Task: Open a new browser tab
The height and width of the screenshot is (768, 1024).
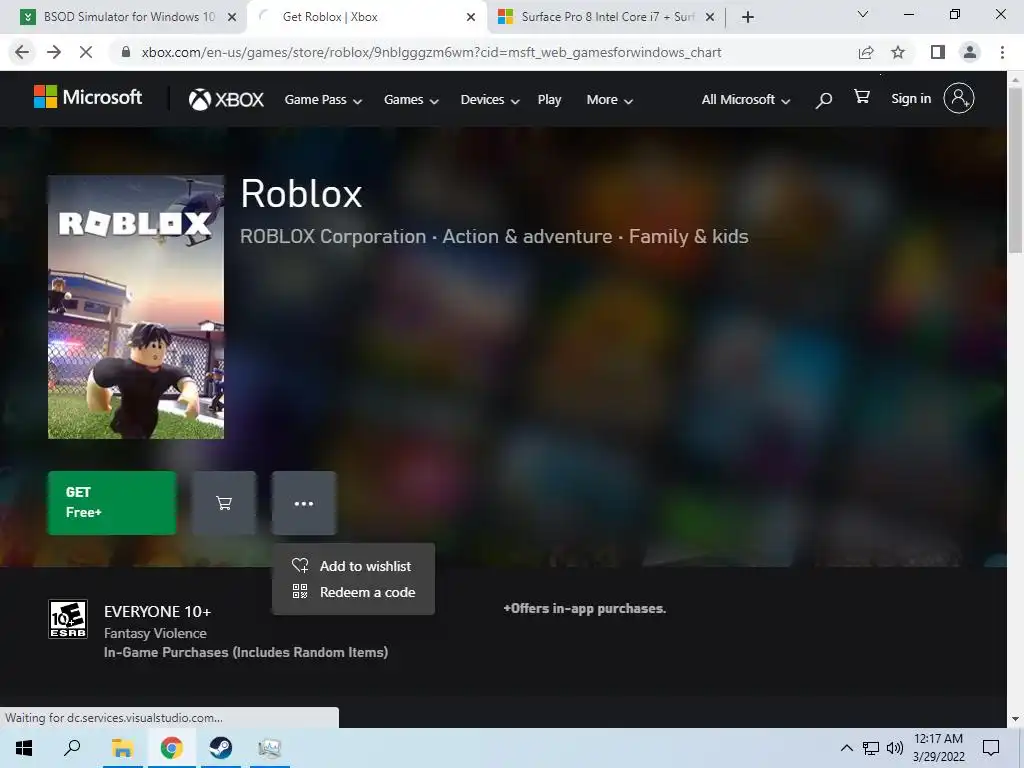Action: point(748,17)
